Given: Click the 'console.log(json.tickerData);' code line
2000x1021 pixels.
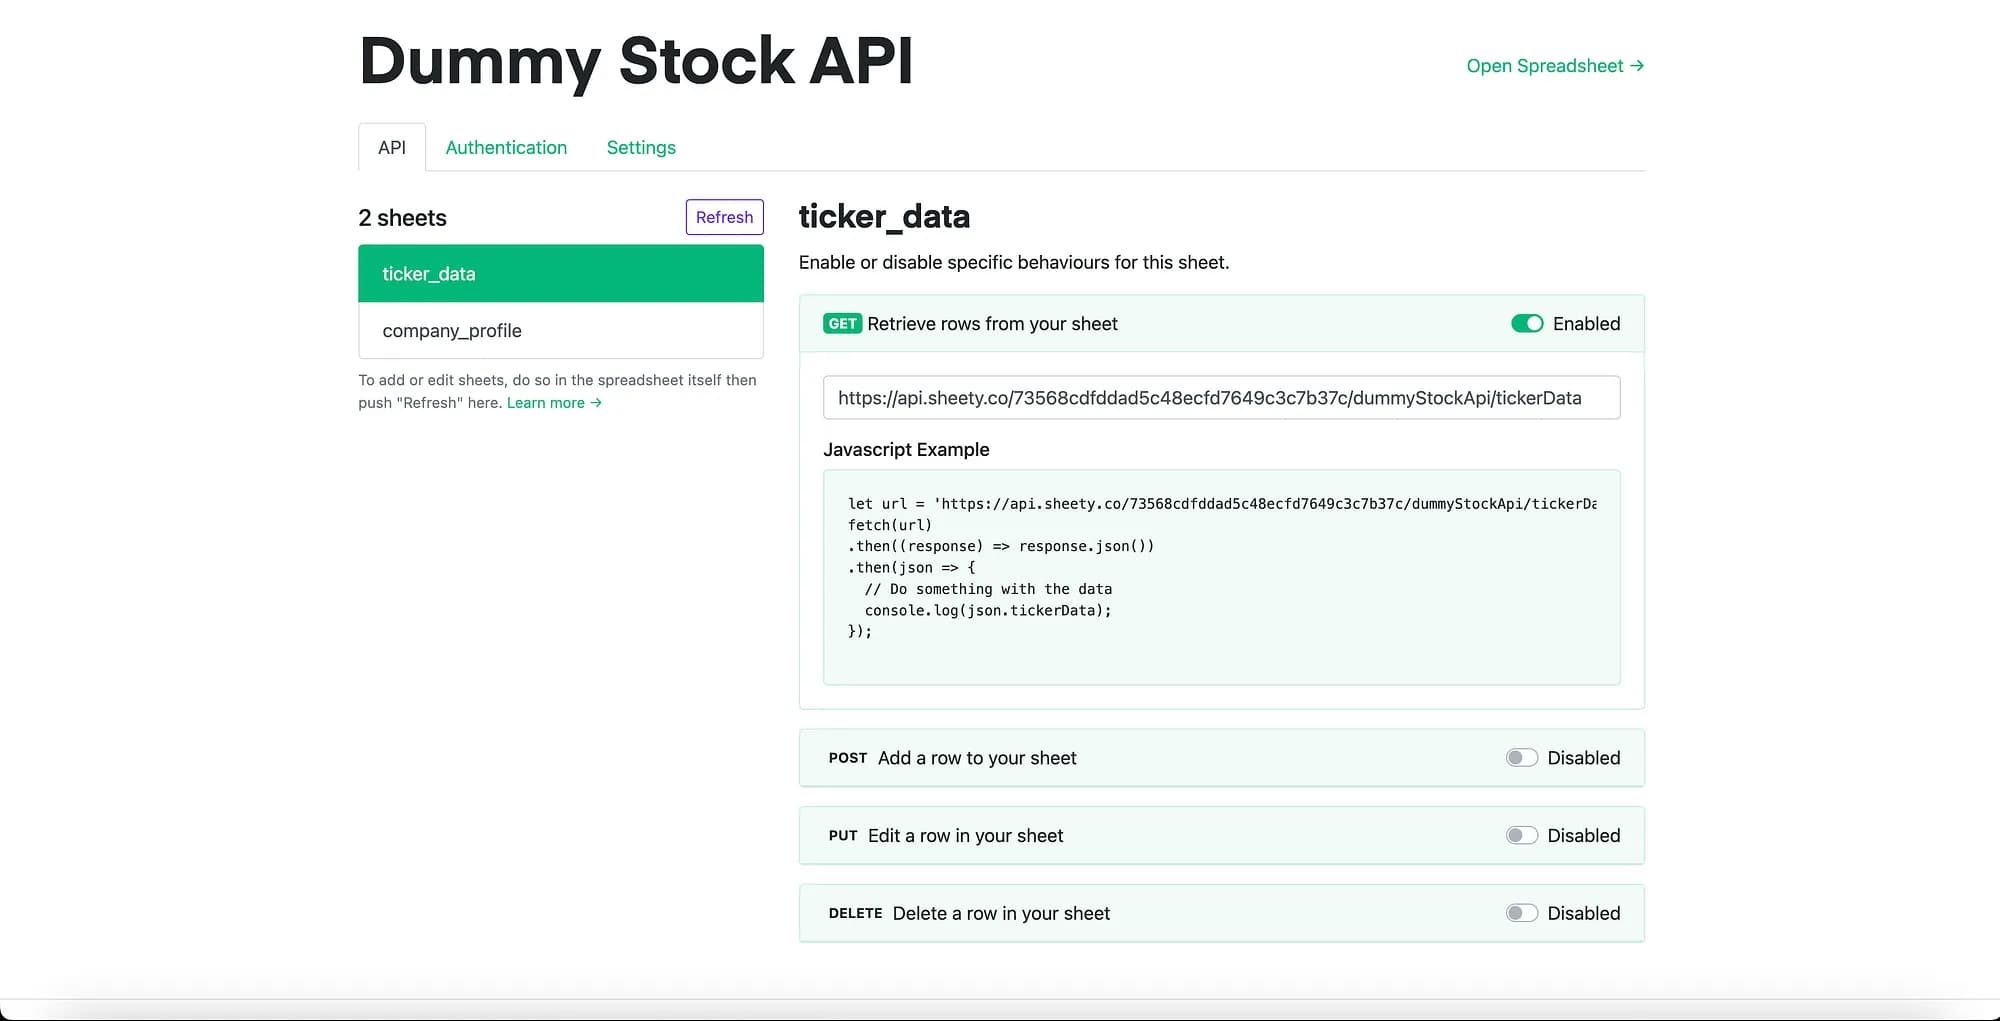Looking at the screenshot, I should (988, 610).
